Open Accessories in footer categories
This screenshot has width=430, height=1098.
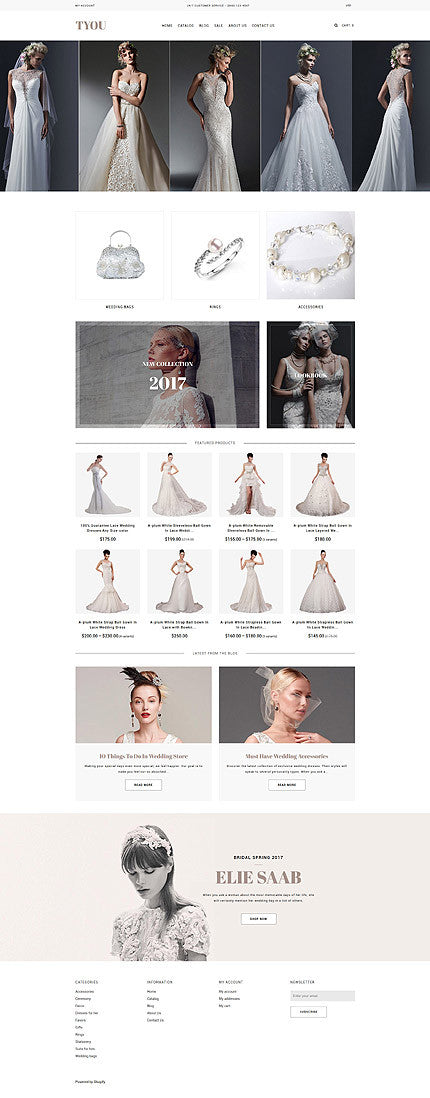[x=85, y=992]
